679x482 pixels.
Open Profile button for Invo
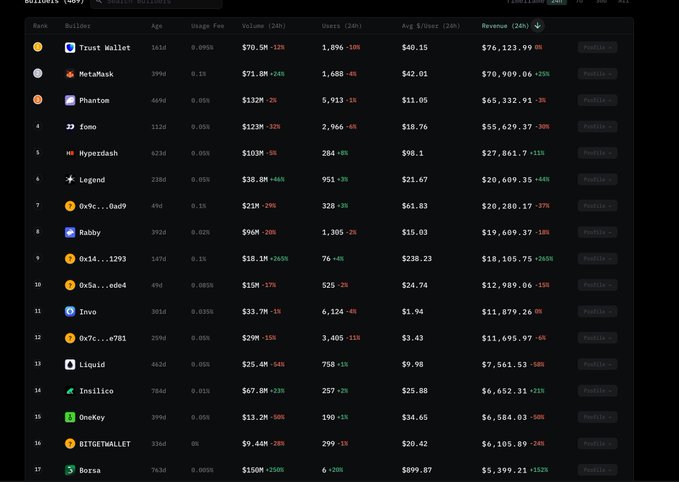[x=597, y=311]
